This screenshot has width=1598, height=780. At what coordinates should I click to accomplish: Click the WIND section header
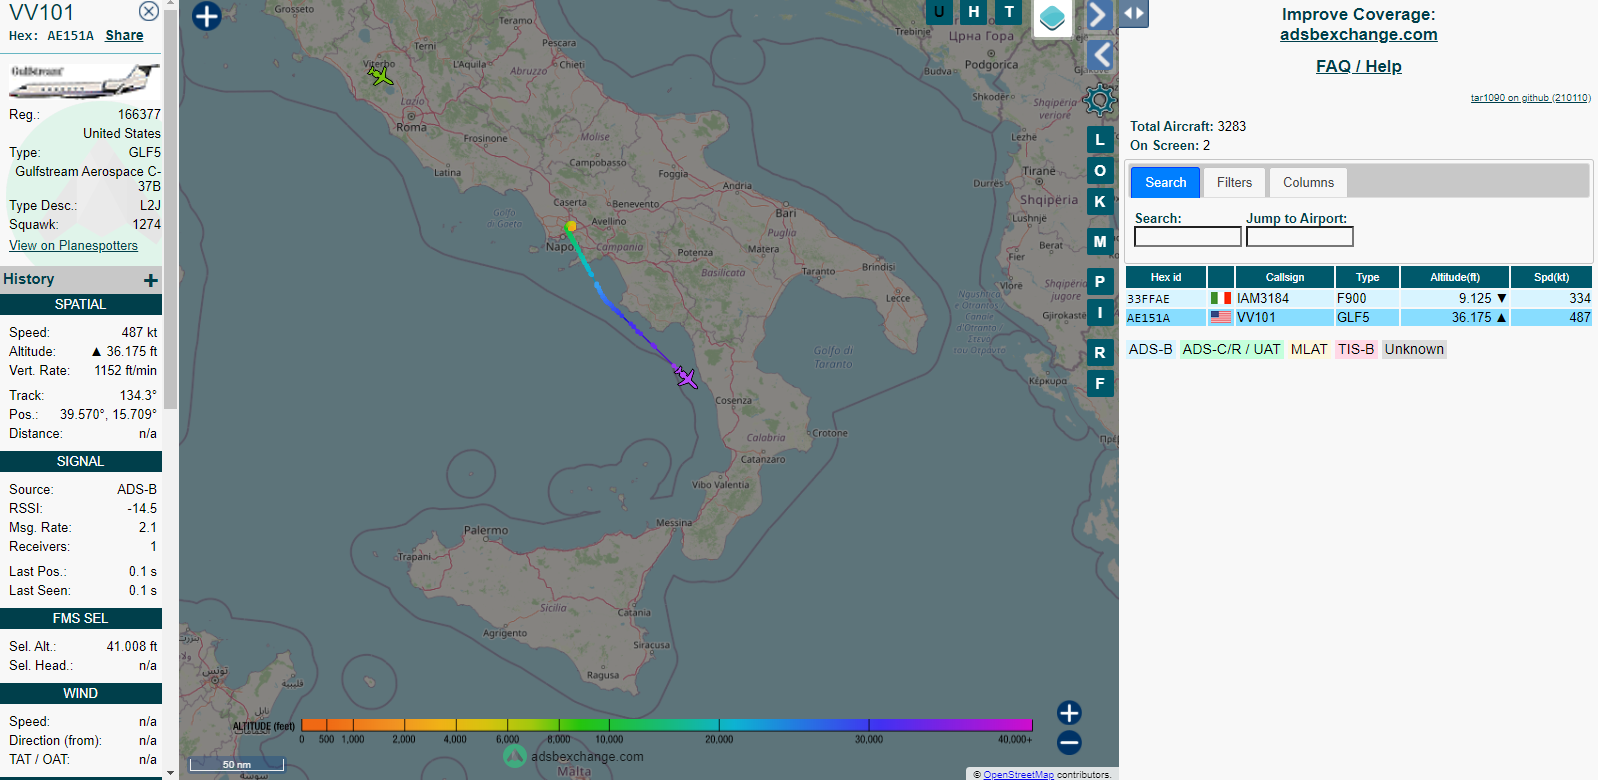[x=81, y=693]
